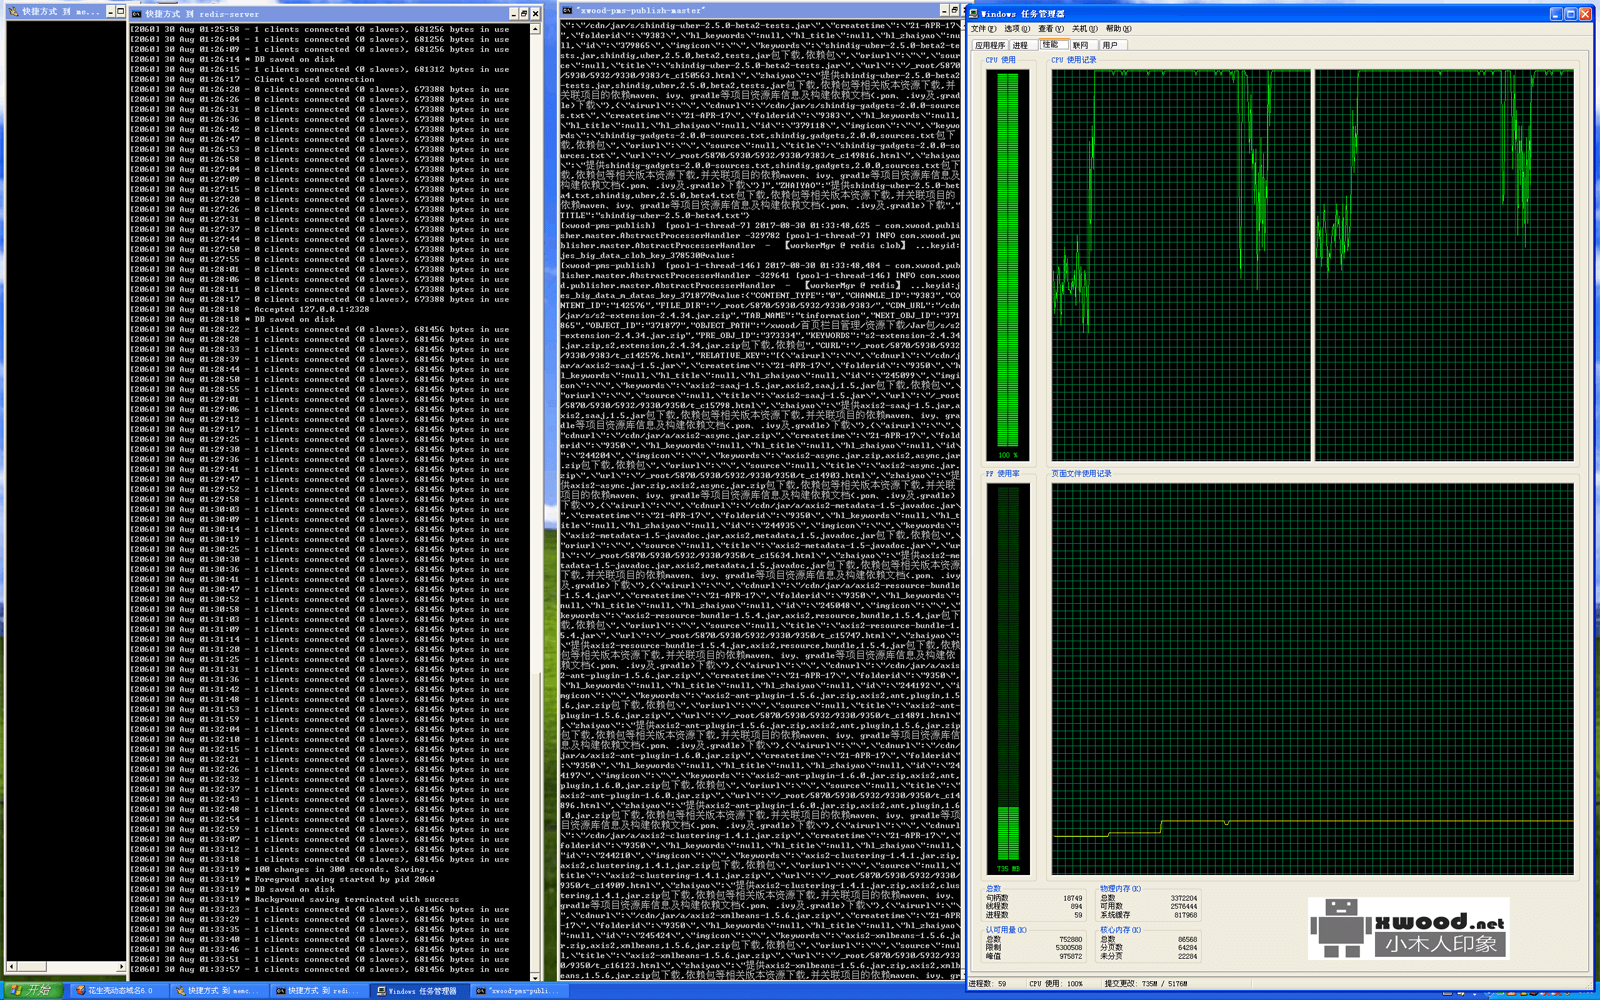Click scroll-up arrow in redis-server window

click(x=535, y=29)
